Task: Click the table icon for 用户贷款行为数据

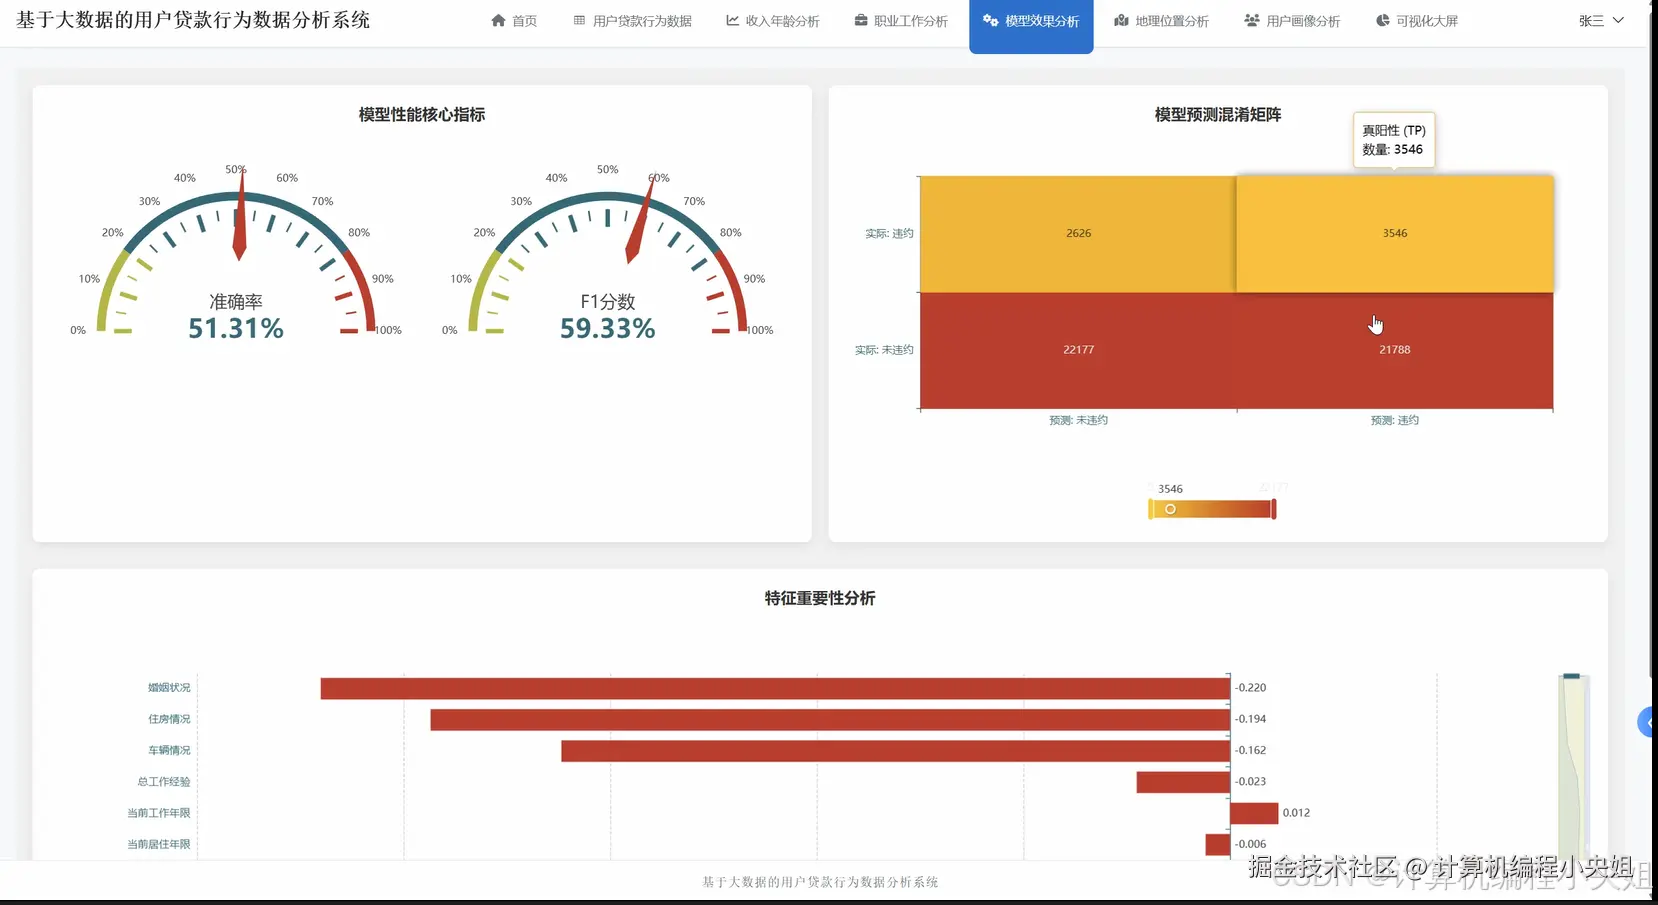Action: [x=579, y=20]
